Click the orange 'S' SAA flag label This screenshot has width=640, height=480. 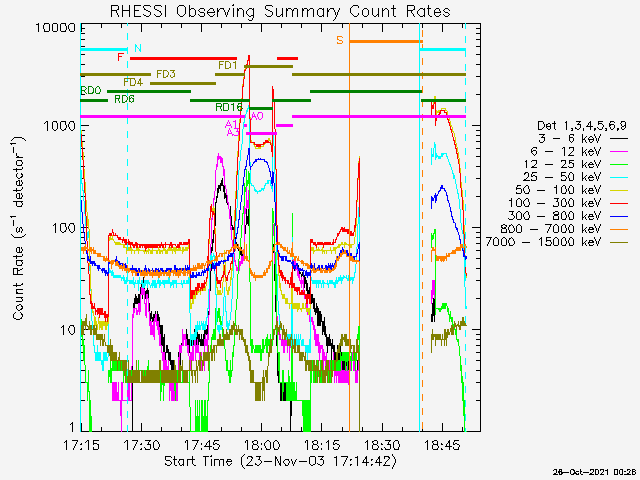click(x=340, y=40)
